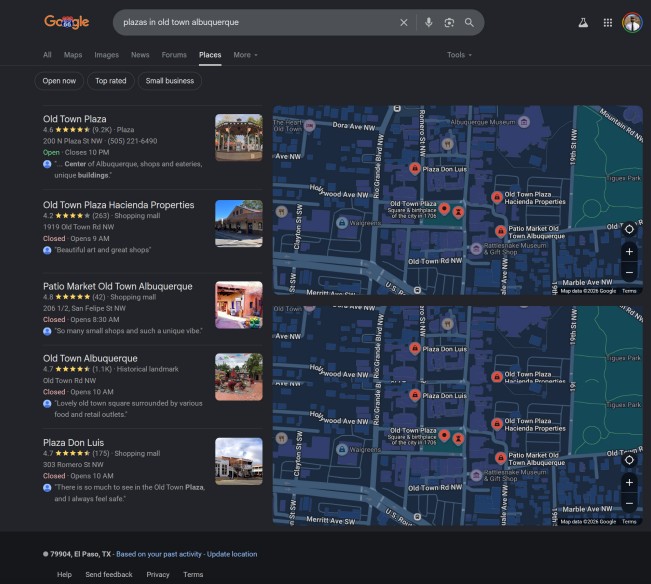
Task: Click the magnifier search icon in search bar
Action: coord(469,22)
